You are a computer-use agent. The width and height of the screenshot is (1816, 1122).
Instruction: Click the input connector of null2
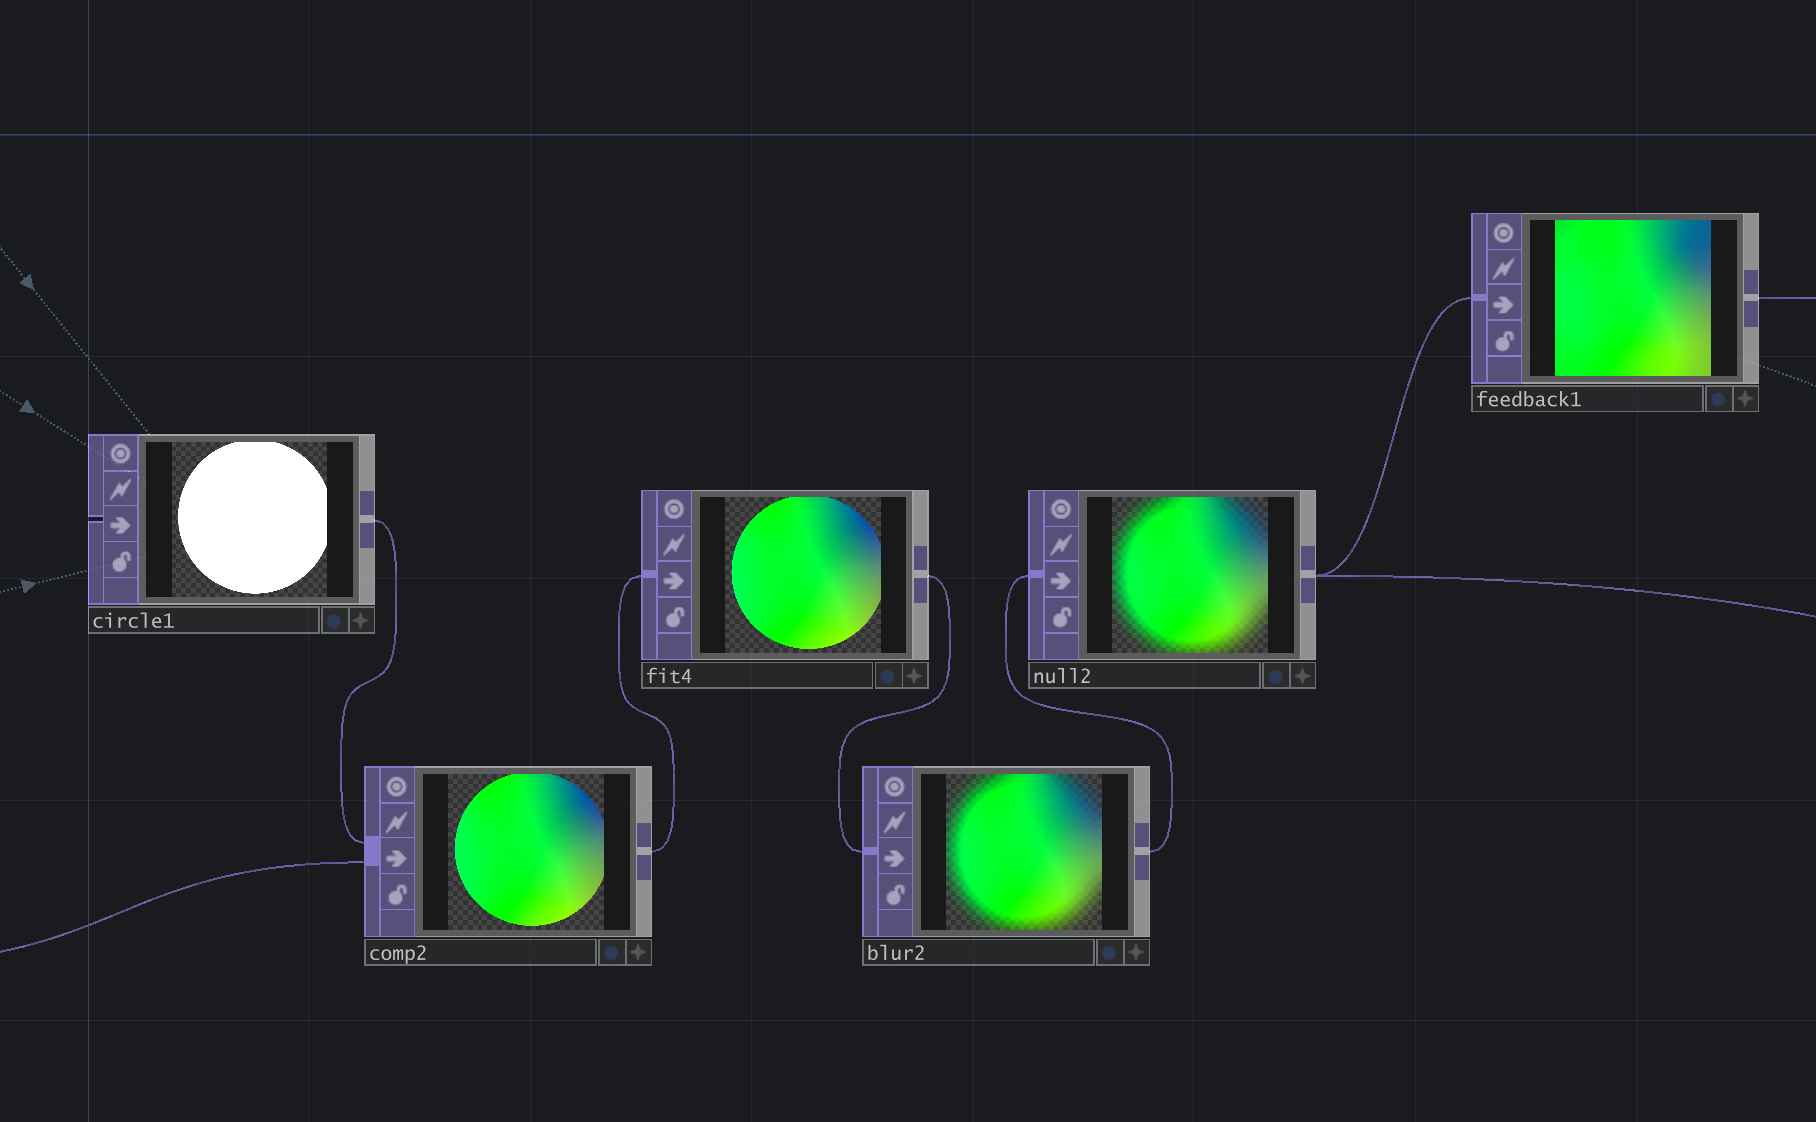[1036, 574]
